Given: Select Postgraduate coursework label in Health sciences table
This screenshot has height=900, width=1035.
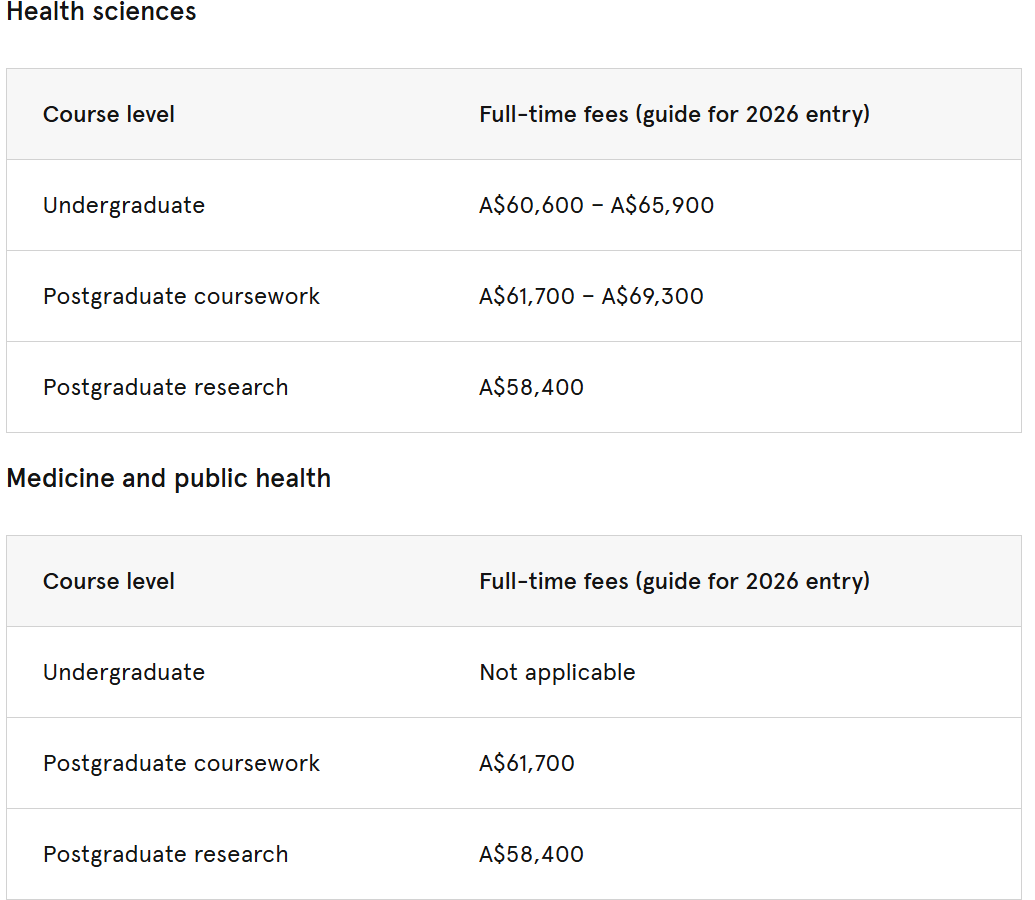Looking at the screenshot, I should (x=181, y=296).
